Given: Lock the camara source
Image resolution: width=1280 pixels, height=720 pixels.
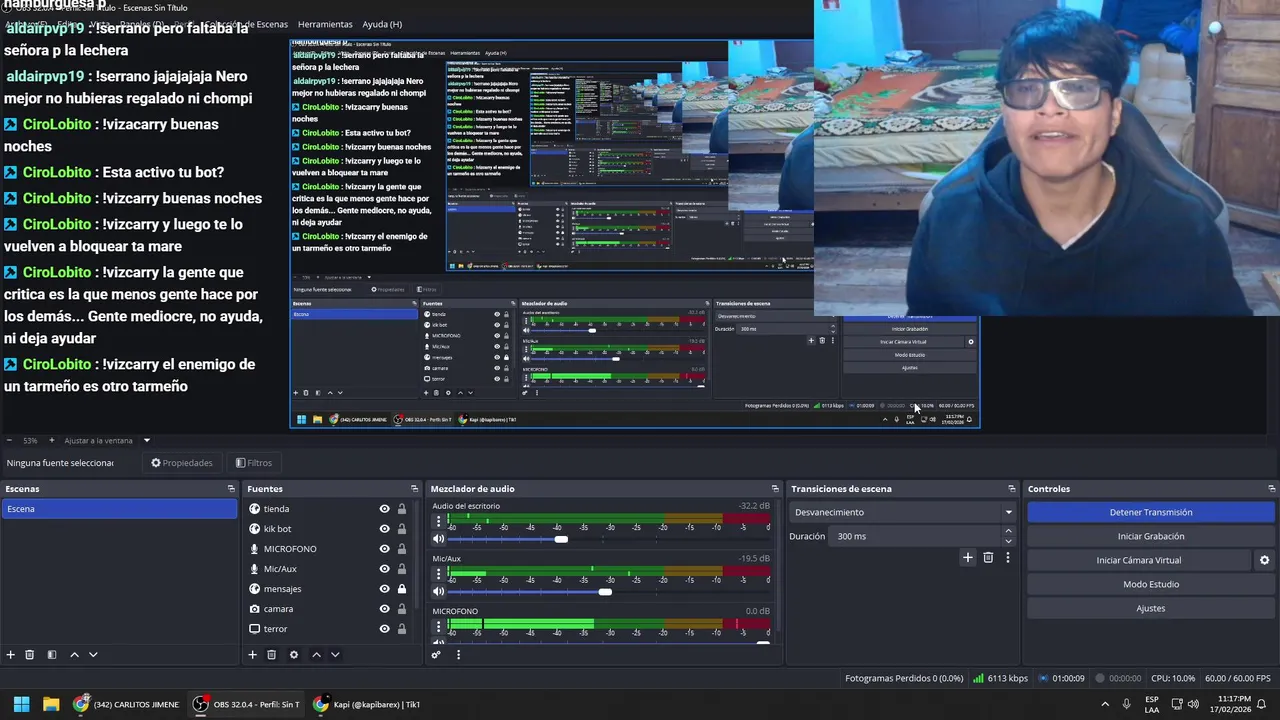Looking at the screenshot, I should click(x=402, y=609).
